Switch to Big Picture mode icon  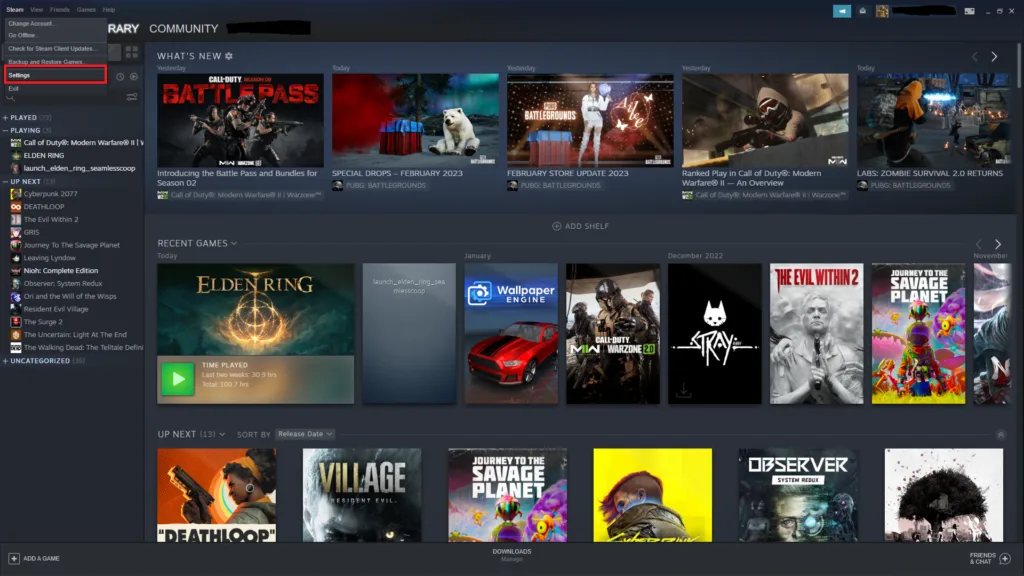click(x=969, y=11)
